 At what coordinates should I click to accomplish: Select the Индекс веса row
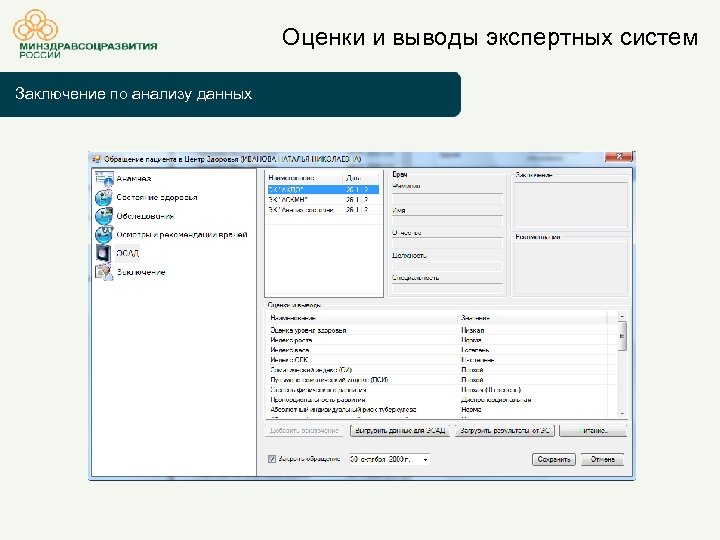tap(442, 350)
